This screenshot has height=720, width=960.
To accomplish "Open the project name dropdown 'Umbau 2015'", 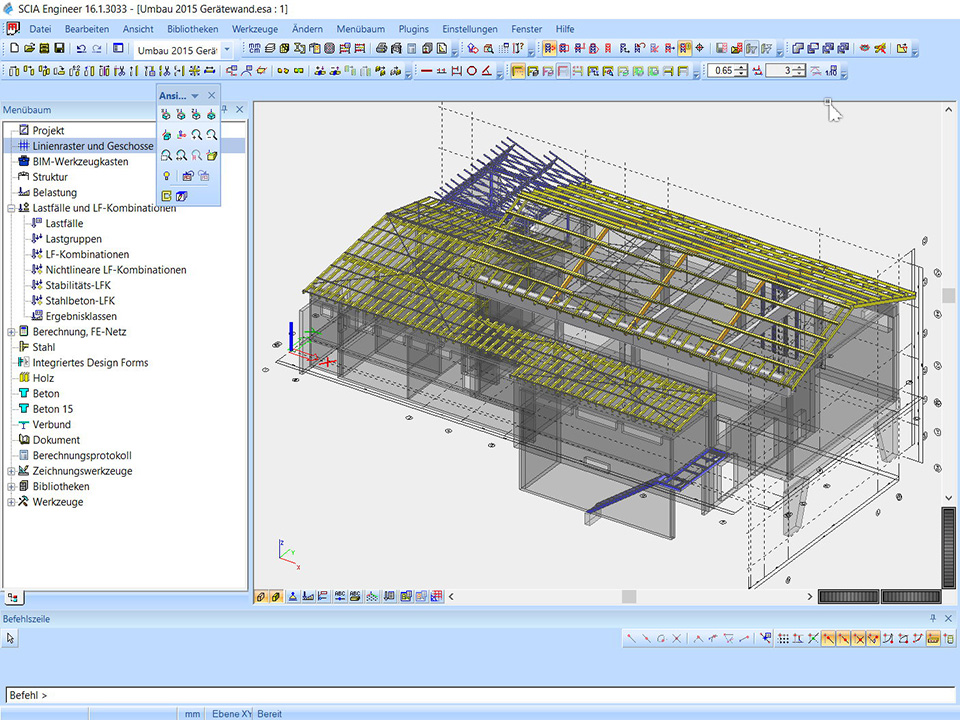I will 227,49.
